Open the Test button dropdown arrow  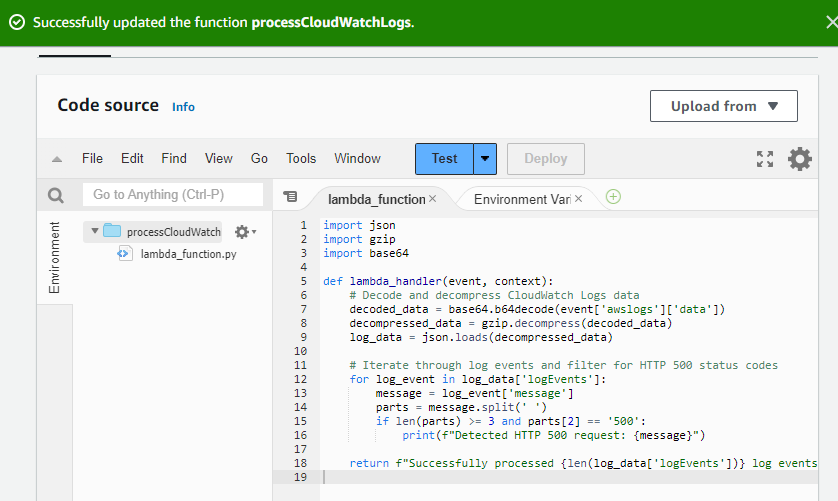click(485, 158)
